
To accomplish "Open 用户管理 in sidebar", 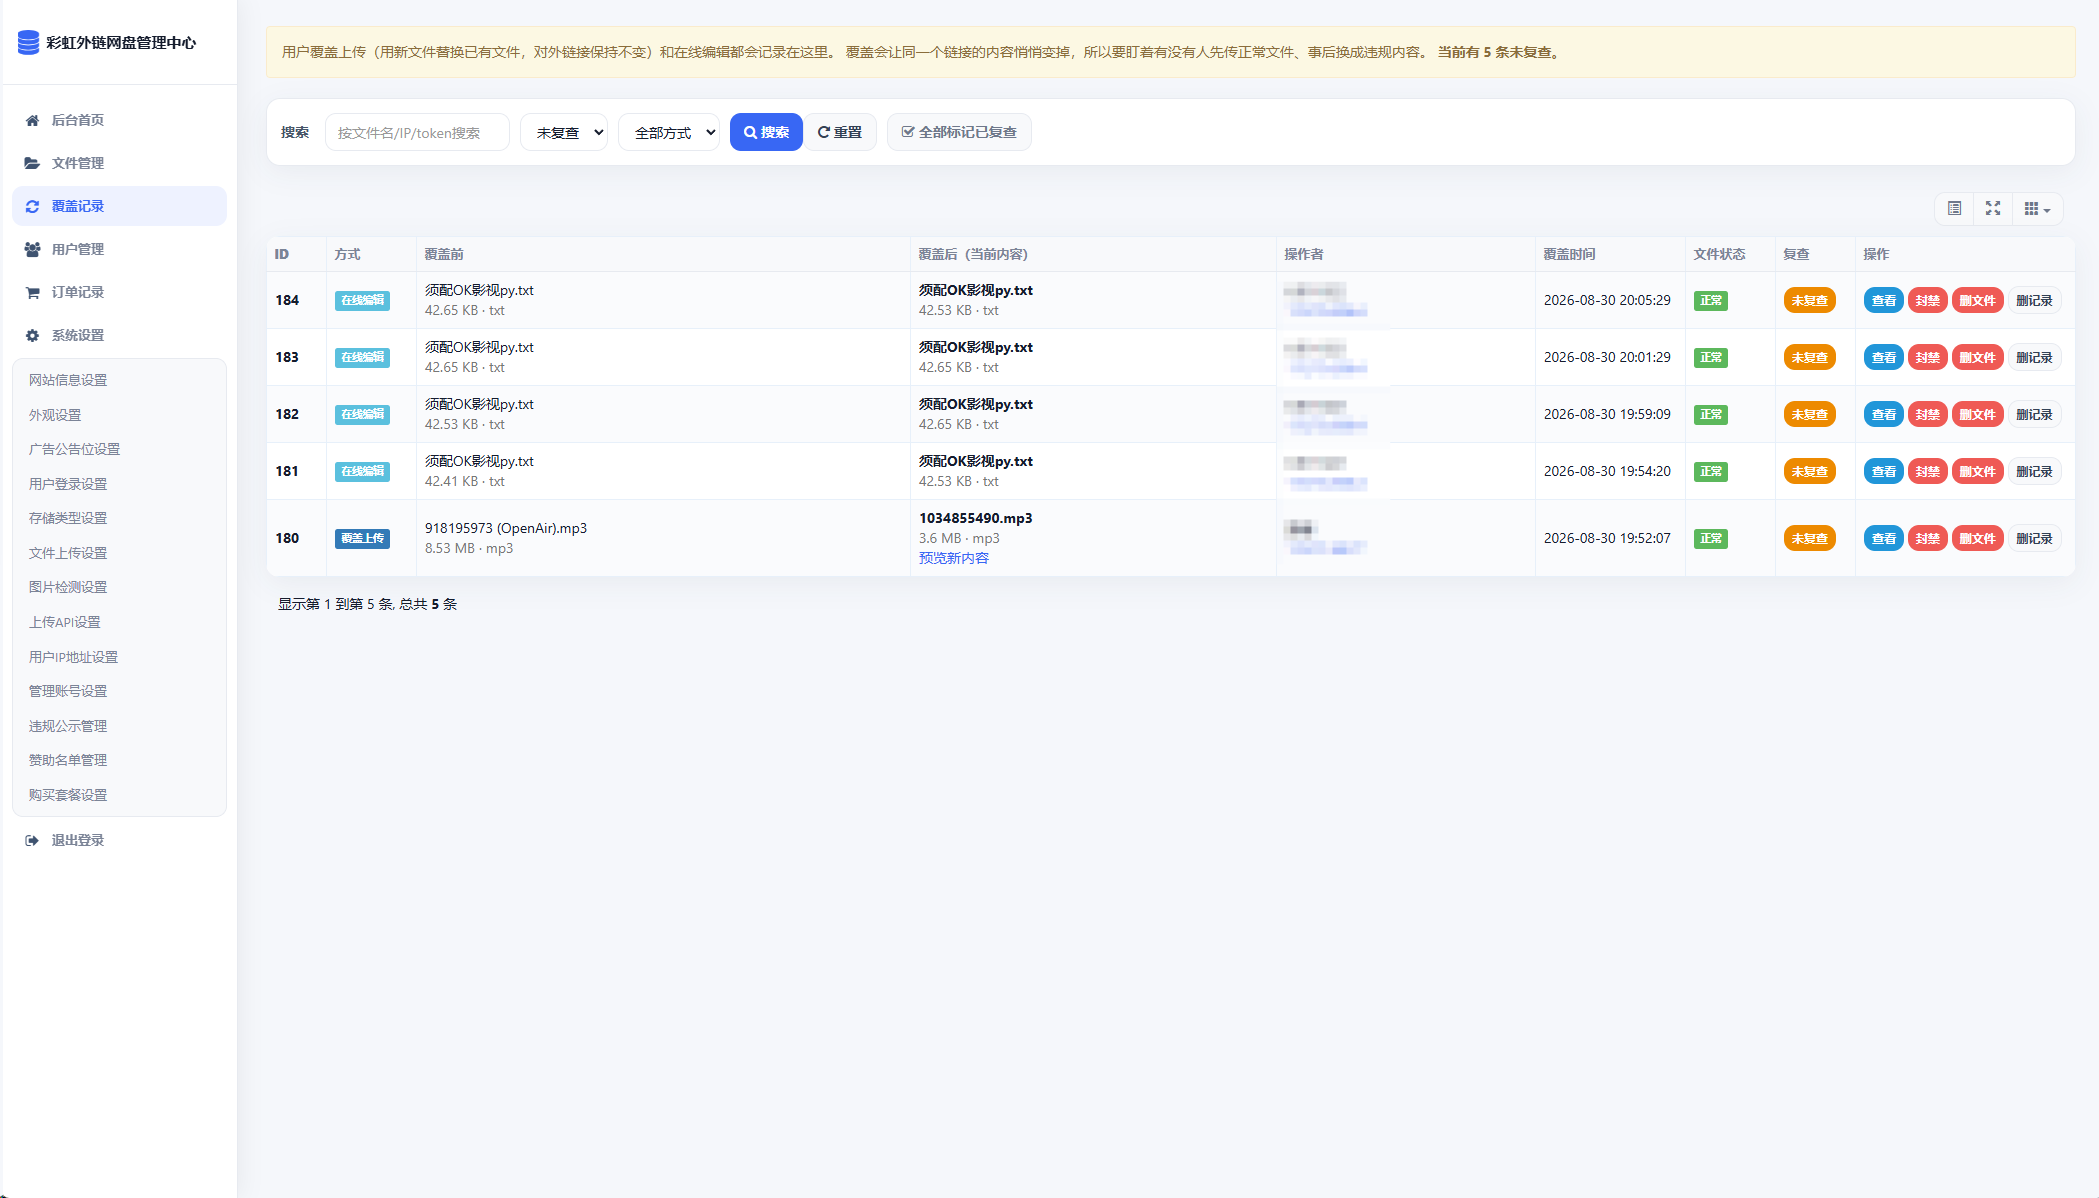I will click(x=119, y=249).
